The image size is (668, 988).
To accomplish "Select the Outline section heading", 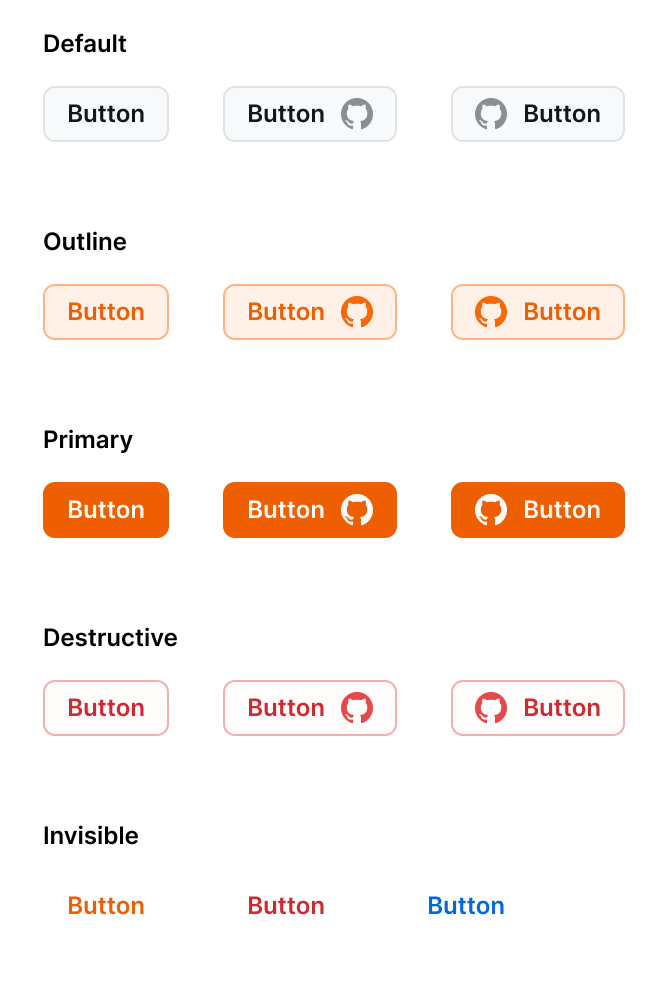I will 84,242.
